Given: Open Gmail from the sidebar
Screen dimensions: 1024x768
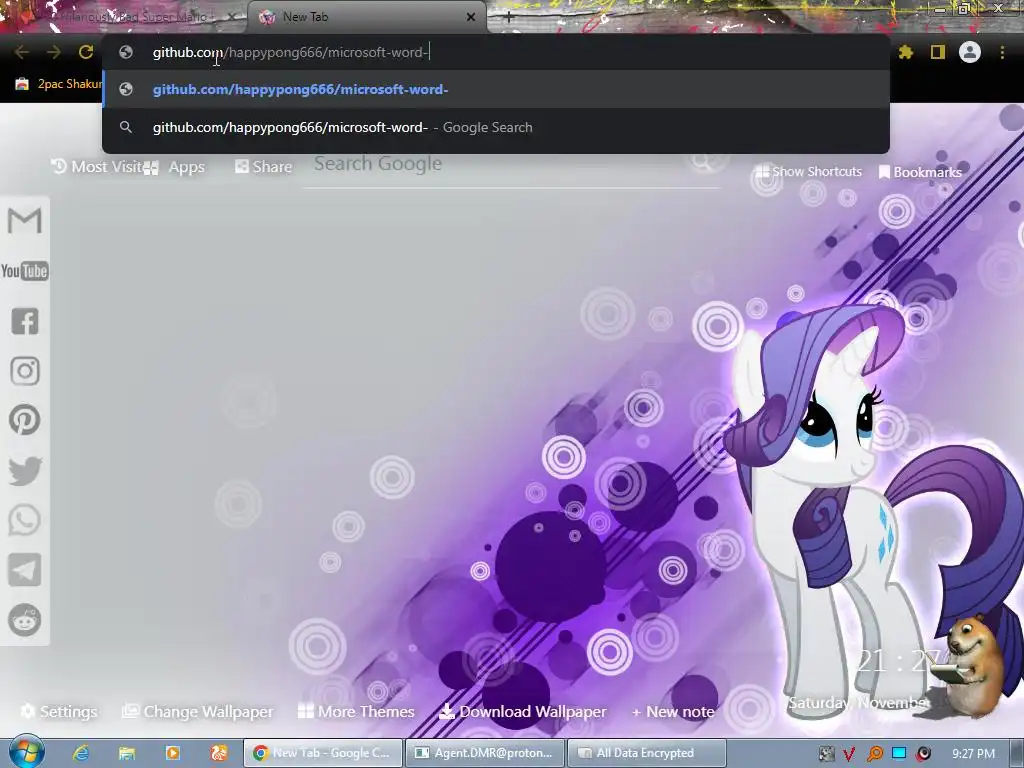Looking at the screenshot, I should (x=25, y=220).
